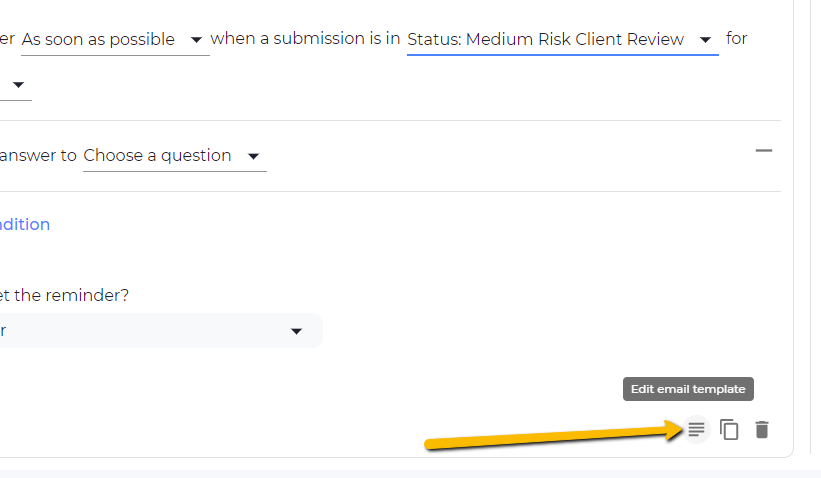Open the "Choose a question" dropdown
This screenshot has width=821, height=478.
coord(158,156)
